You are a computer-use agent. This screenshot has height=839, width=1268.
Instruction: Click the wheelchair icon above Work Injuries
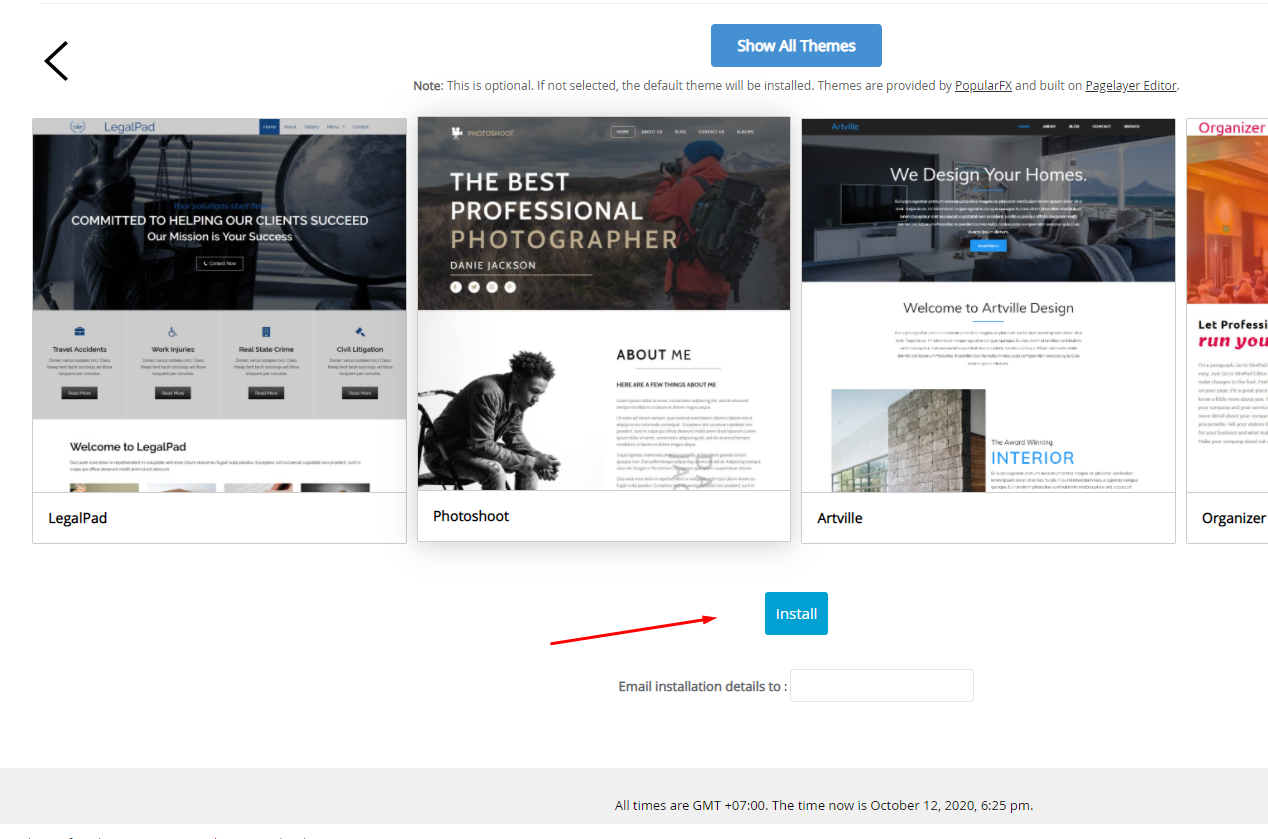tap(172, 332)
